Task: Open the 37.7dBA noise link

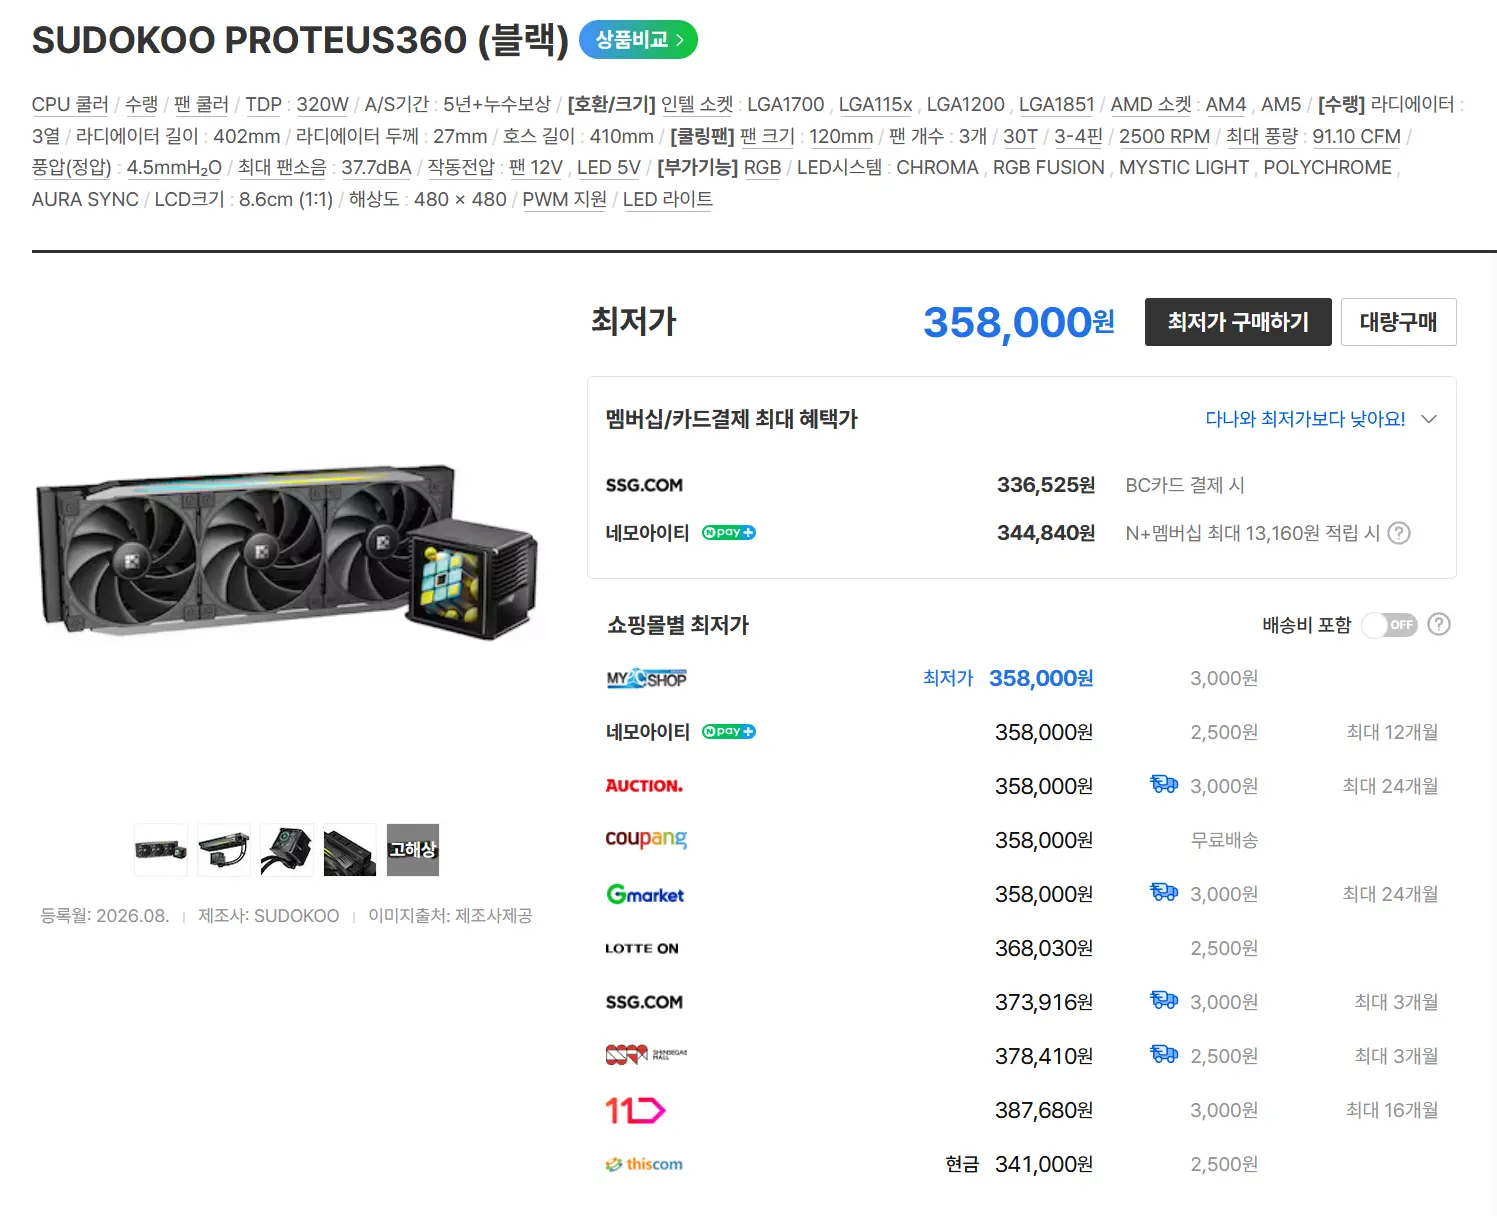Action: (x=377, y=168)
